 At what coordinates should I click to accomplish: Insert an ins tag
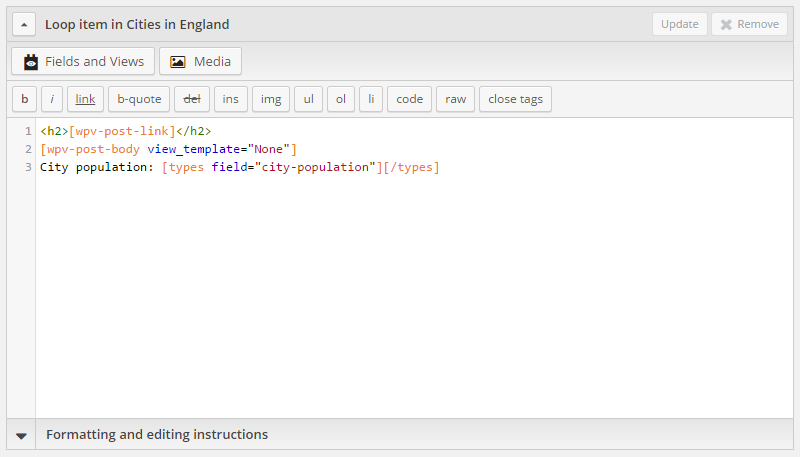pos(230,99)
